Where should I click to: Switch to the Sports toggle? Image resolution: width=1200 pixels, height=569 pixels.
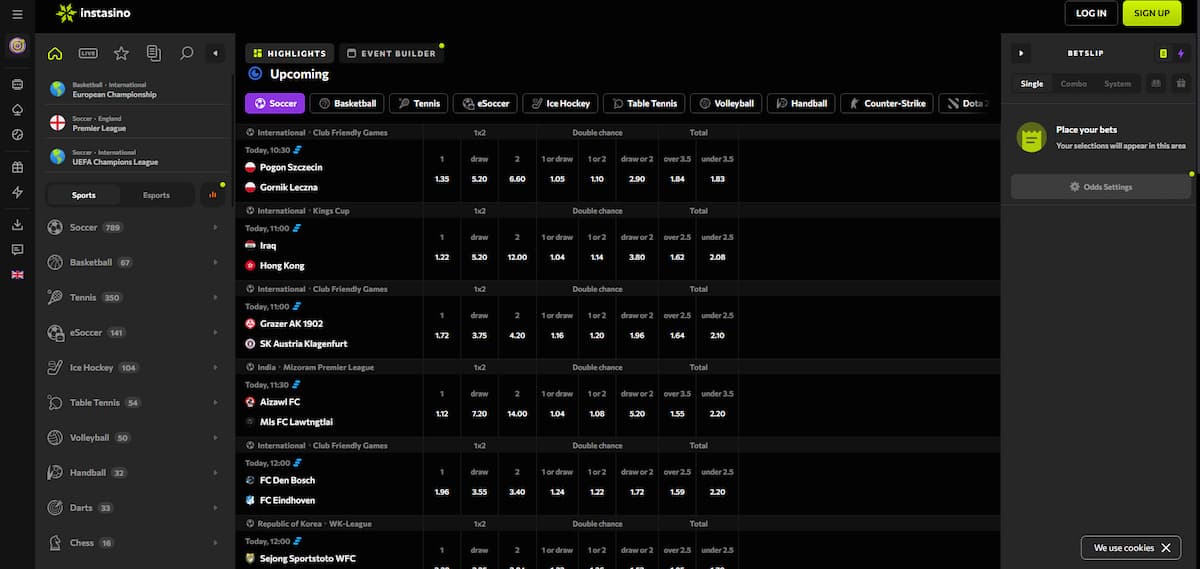point(84,195)
